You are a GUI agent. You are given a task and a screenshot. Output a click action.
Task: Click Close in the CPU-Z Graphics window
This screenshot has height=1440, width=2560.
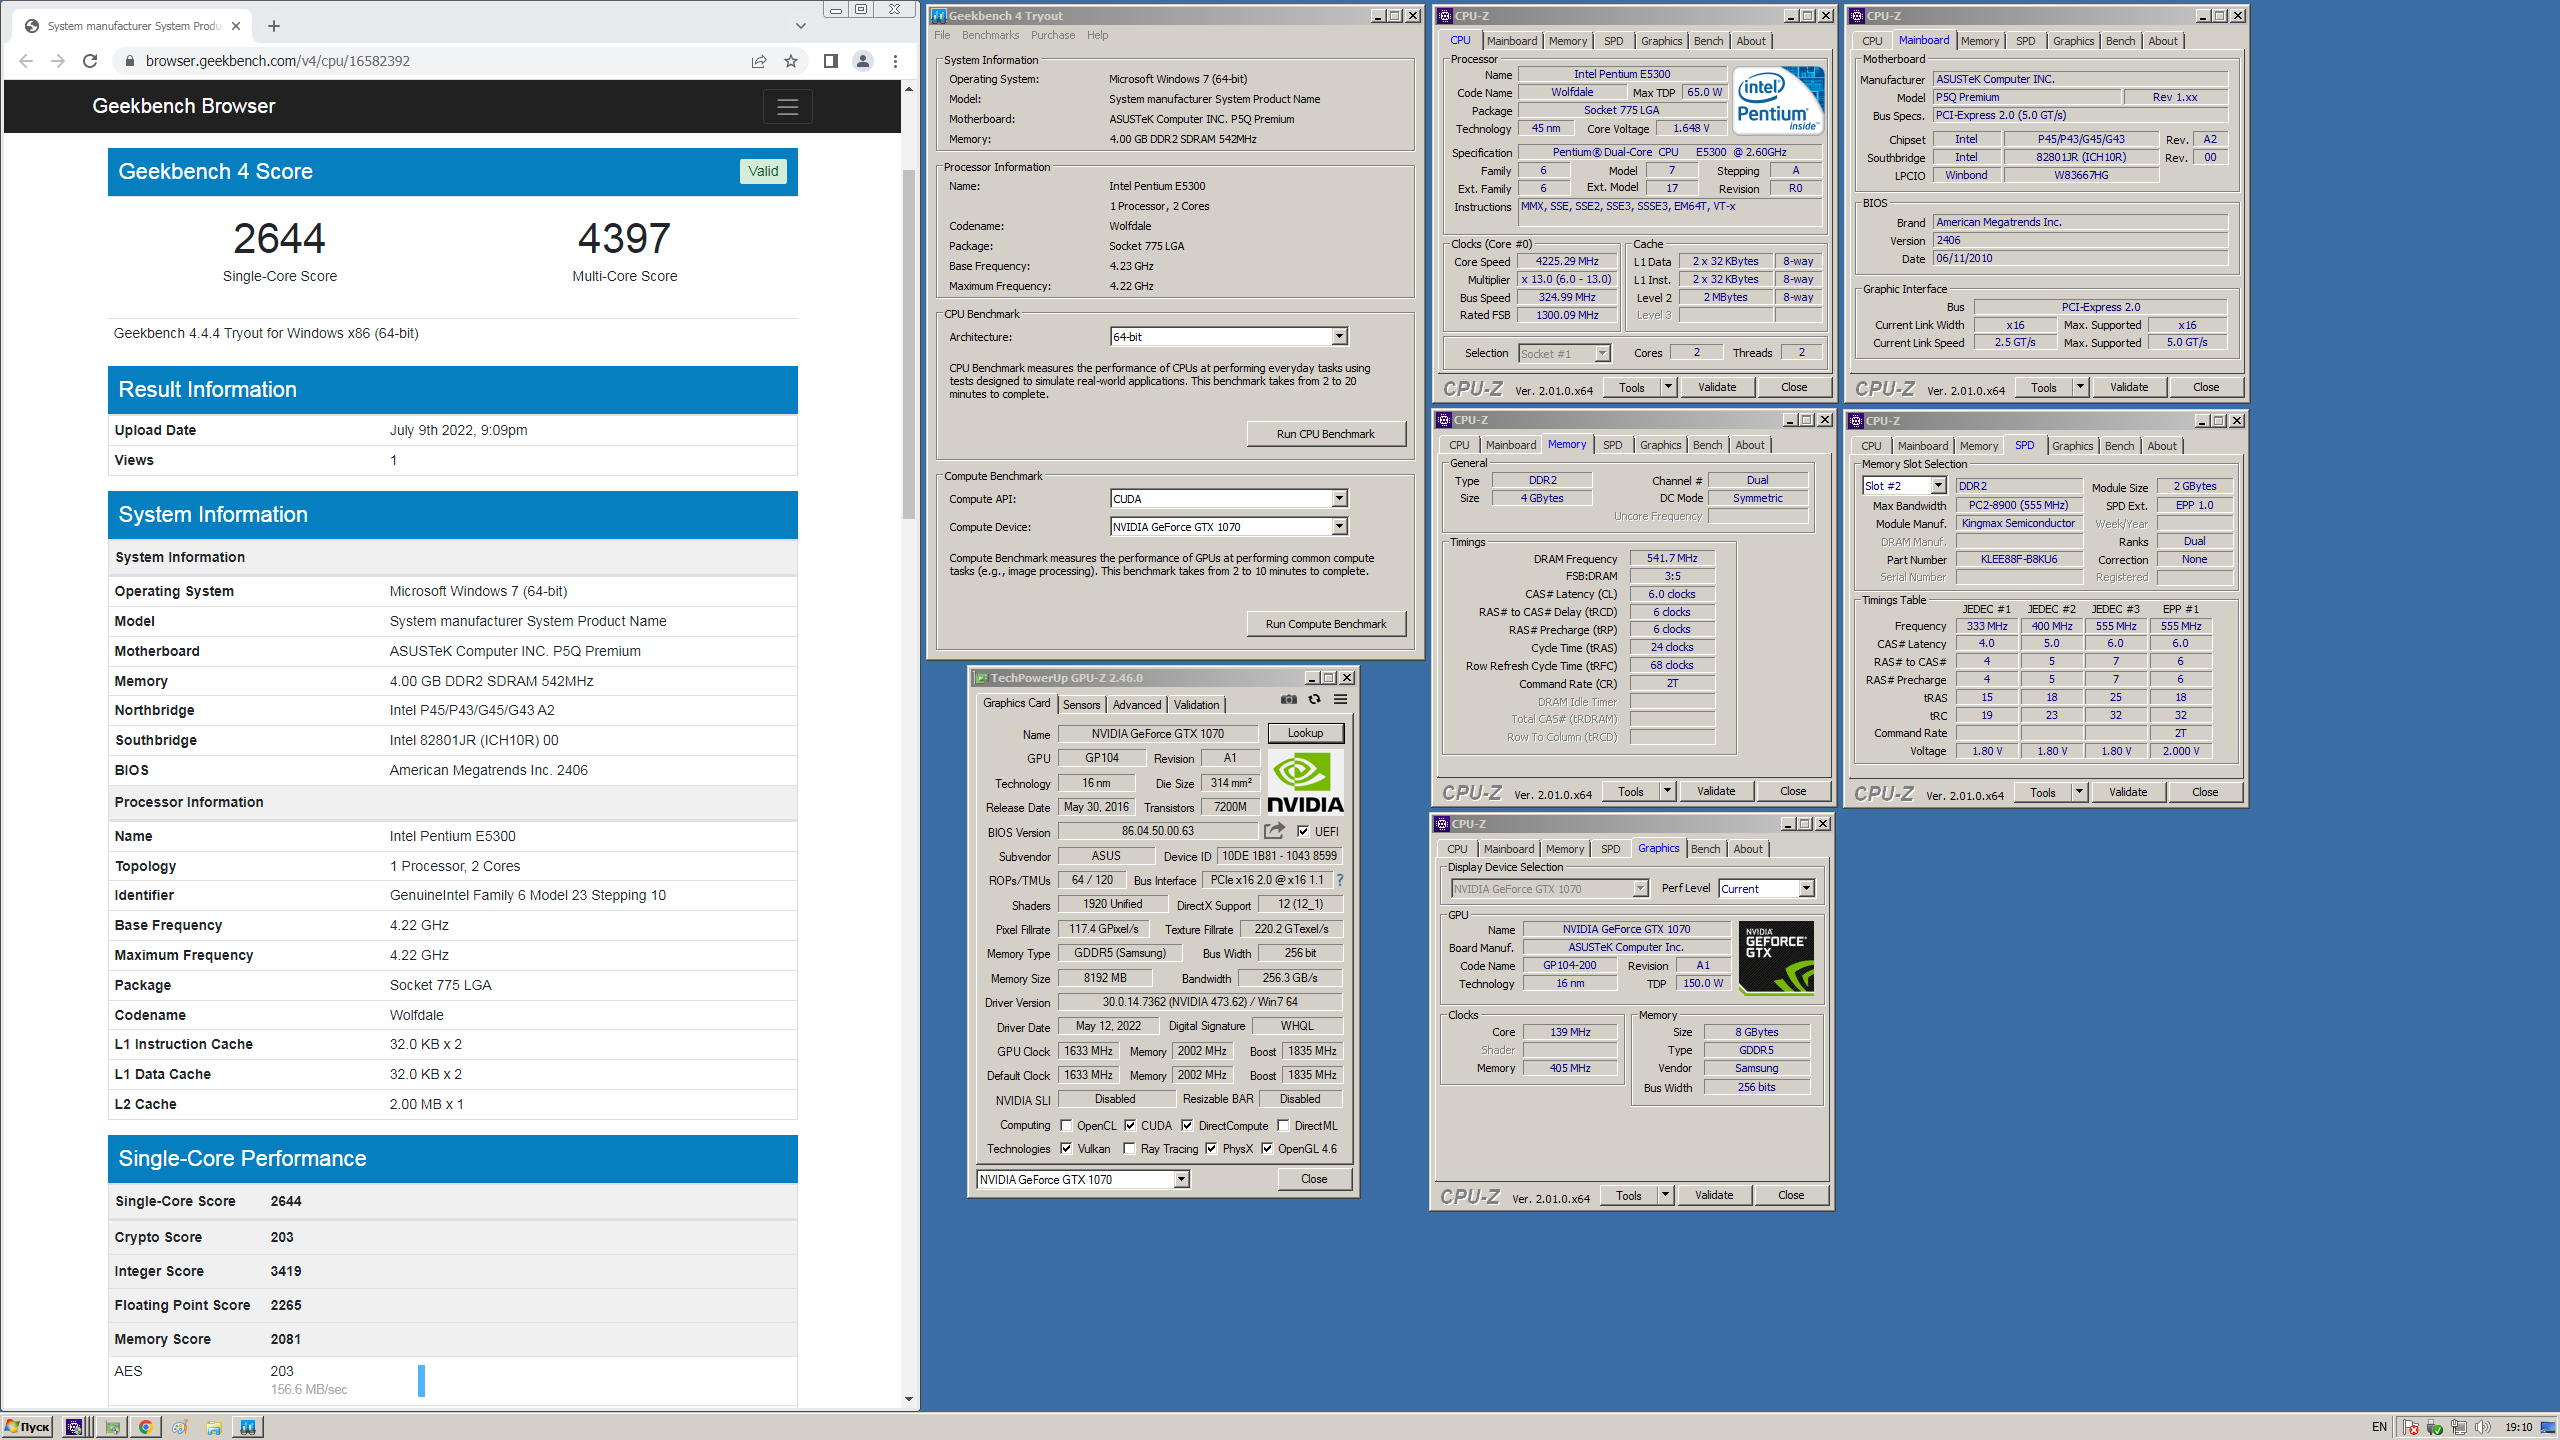(1791, 1195)
